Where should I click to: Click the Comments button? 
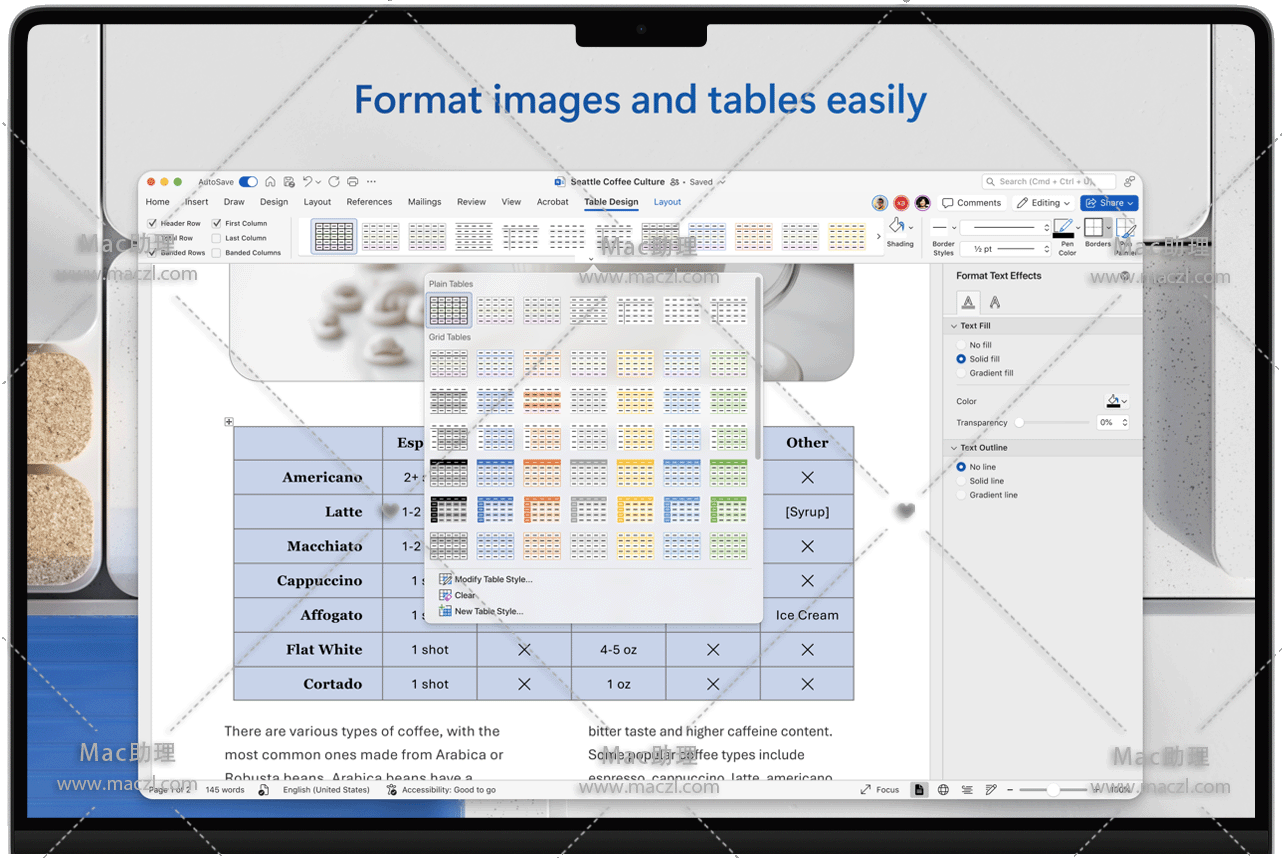[x=972, y=203]
